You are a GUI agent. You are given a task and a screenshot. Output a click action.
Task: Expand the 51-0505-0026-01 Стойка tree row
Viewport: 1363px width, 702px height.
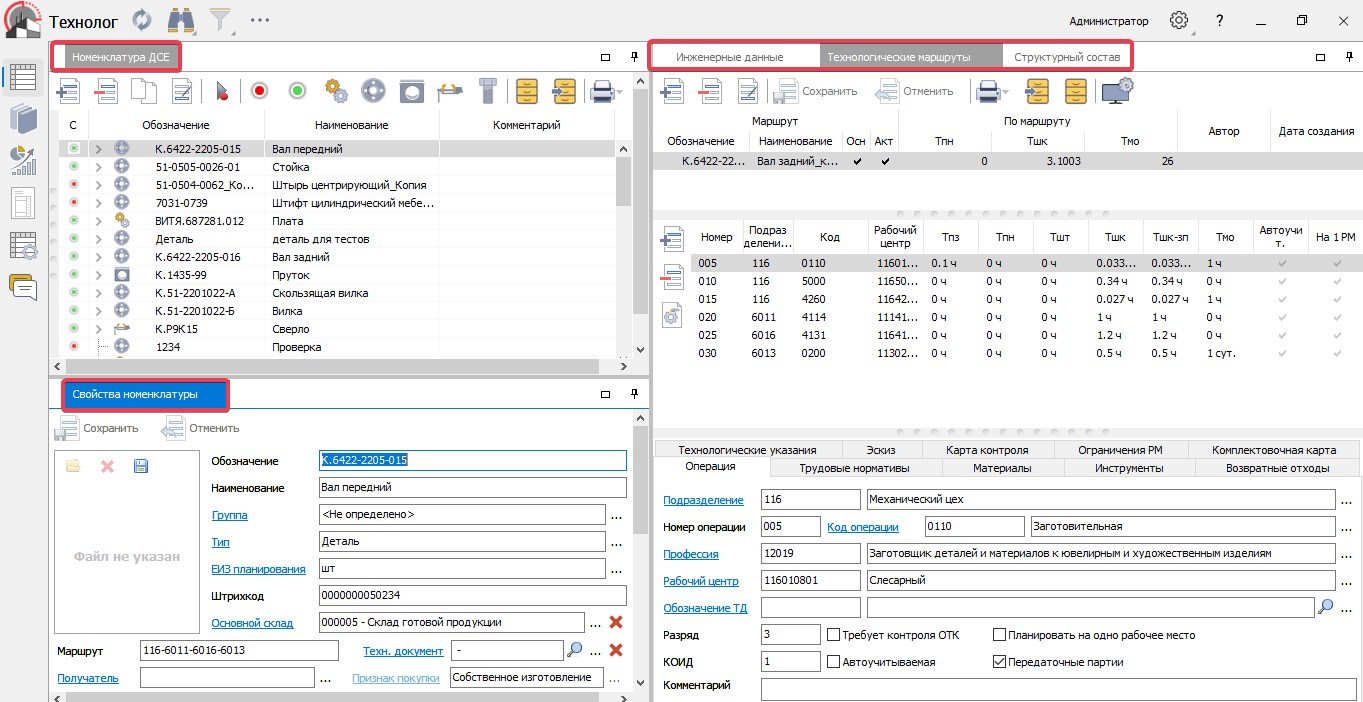pyautogui.click(x=98, y=167)
